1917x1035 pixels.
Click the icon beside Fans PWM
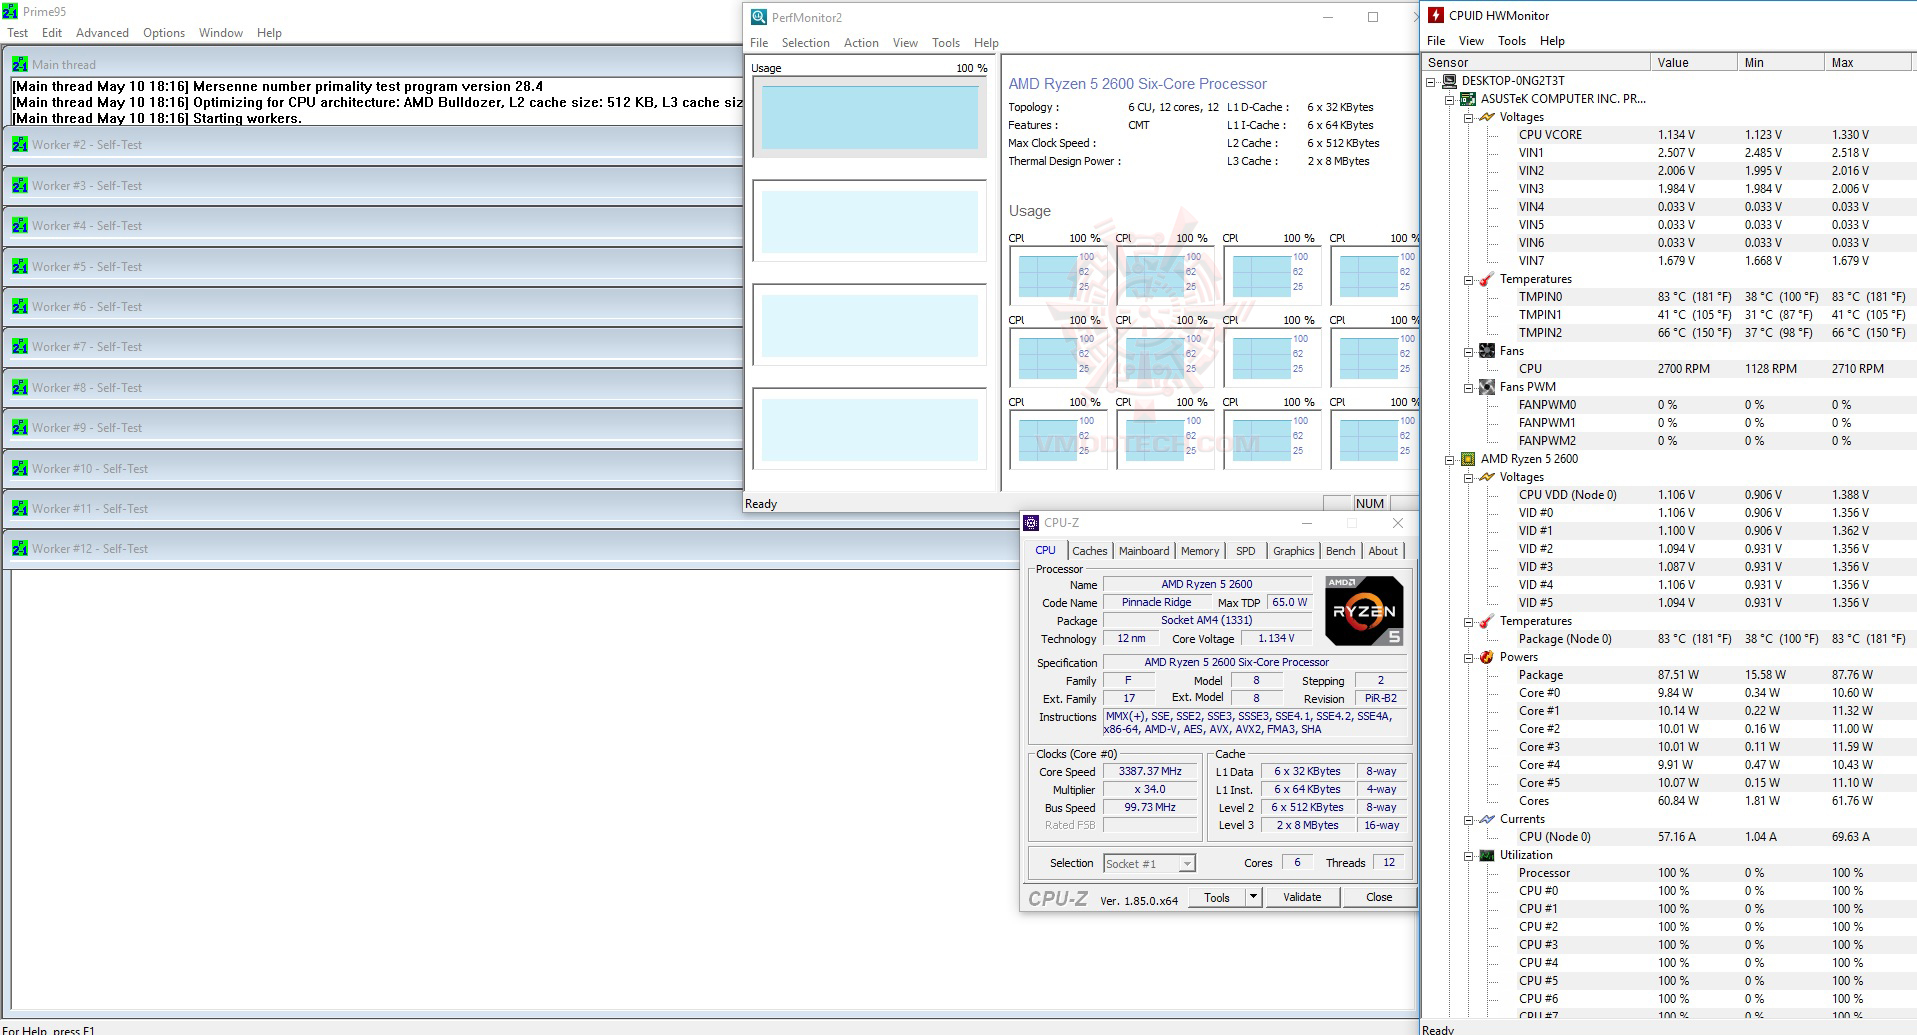click(x=1487, y=387)
